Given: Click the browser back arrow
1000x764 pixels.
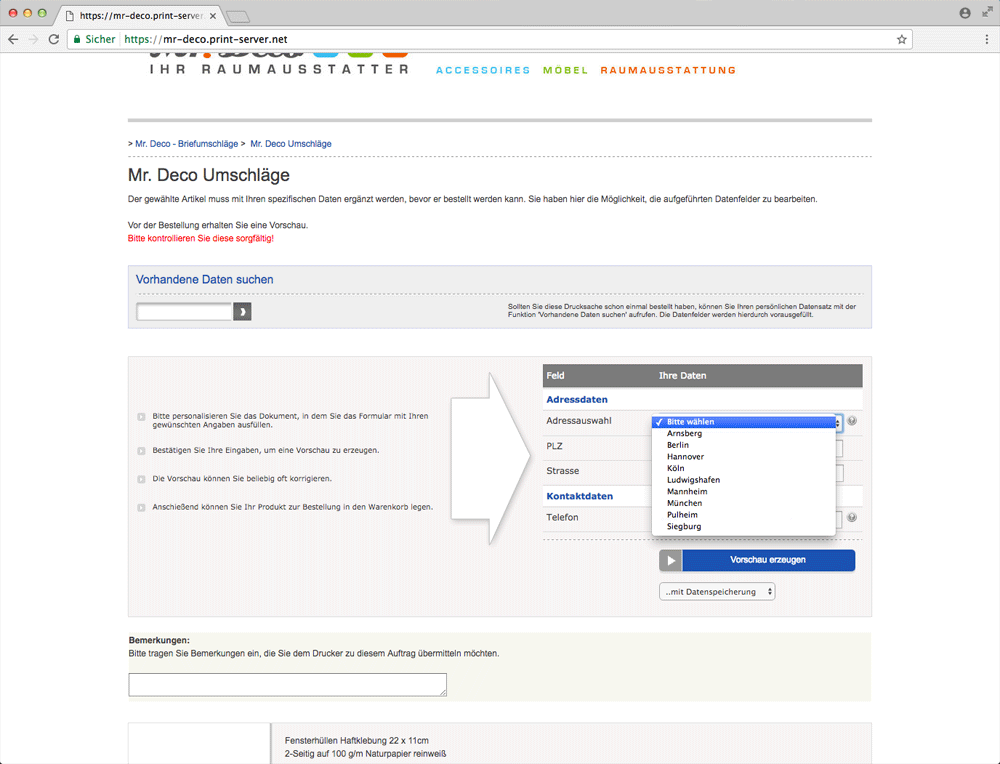Looking at the screenshot, I should (x=13, y=39).
